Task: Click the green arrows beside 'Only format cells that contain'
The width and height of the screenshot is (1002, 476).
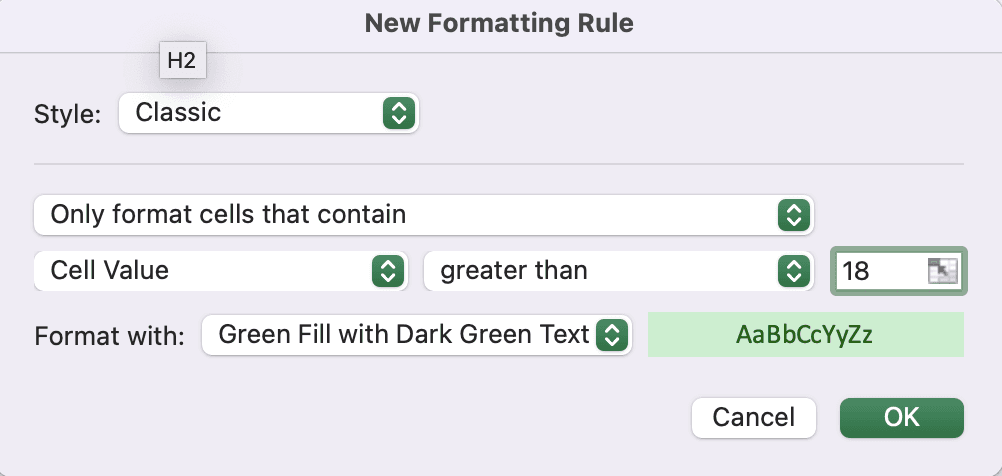Action: (792, 214)
